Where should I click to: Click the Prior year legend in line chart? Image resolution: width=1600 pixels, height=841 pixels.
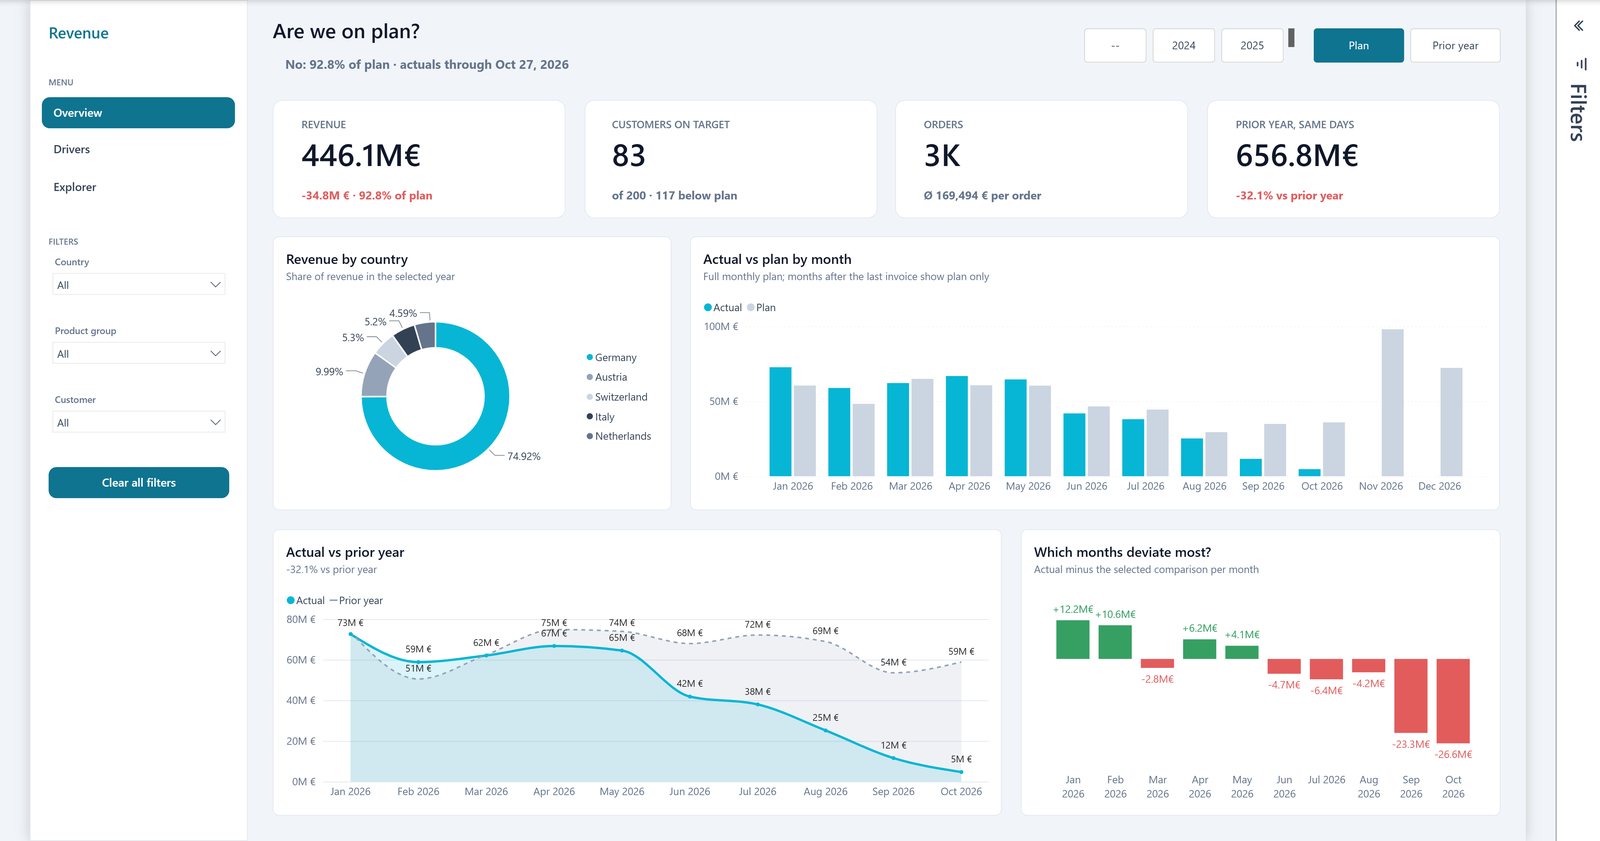coord(356,601)
